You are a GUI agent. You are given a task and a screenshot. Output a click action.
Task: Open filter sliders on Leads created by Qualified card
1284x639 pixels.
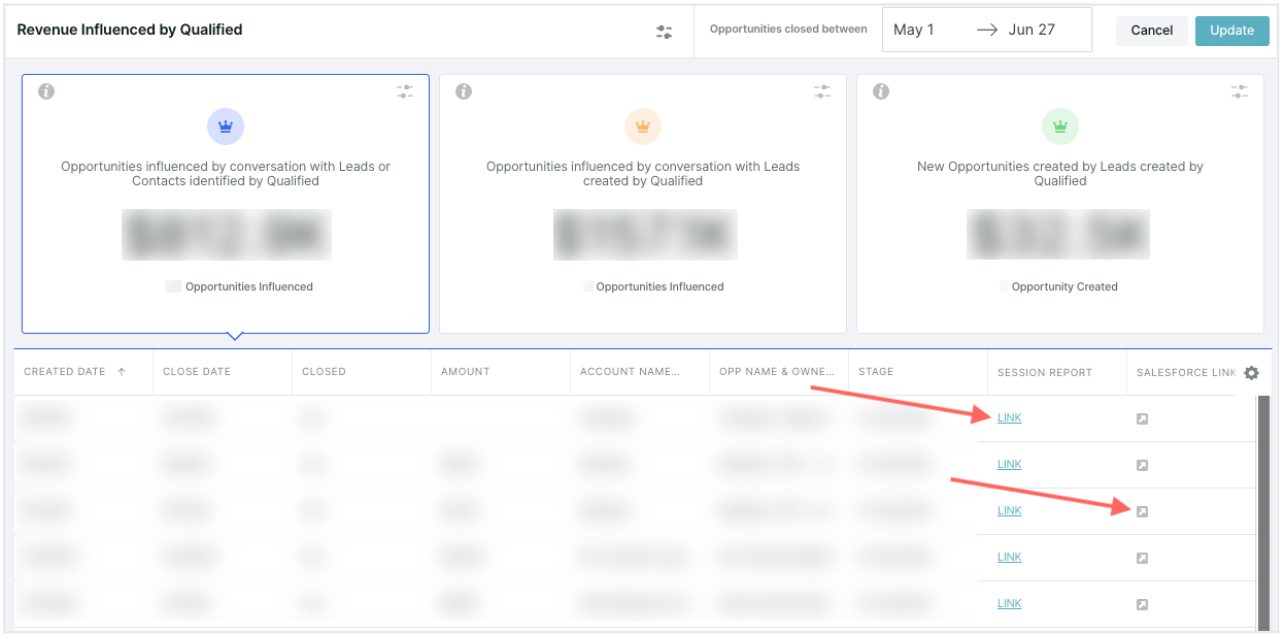click(822, 91)
